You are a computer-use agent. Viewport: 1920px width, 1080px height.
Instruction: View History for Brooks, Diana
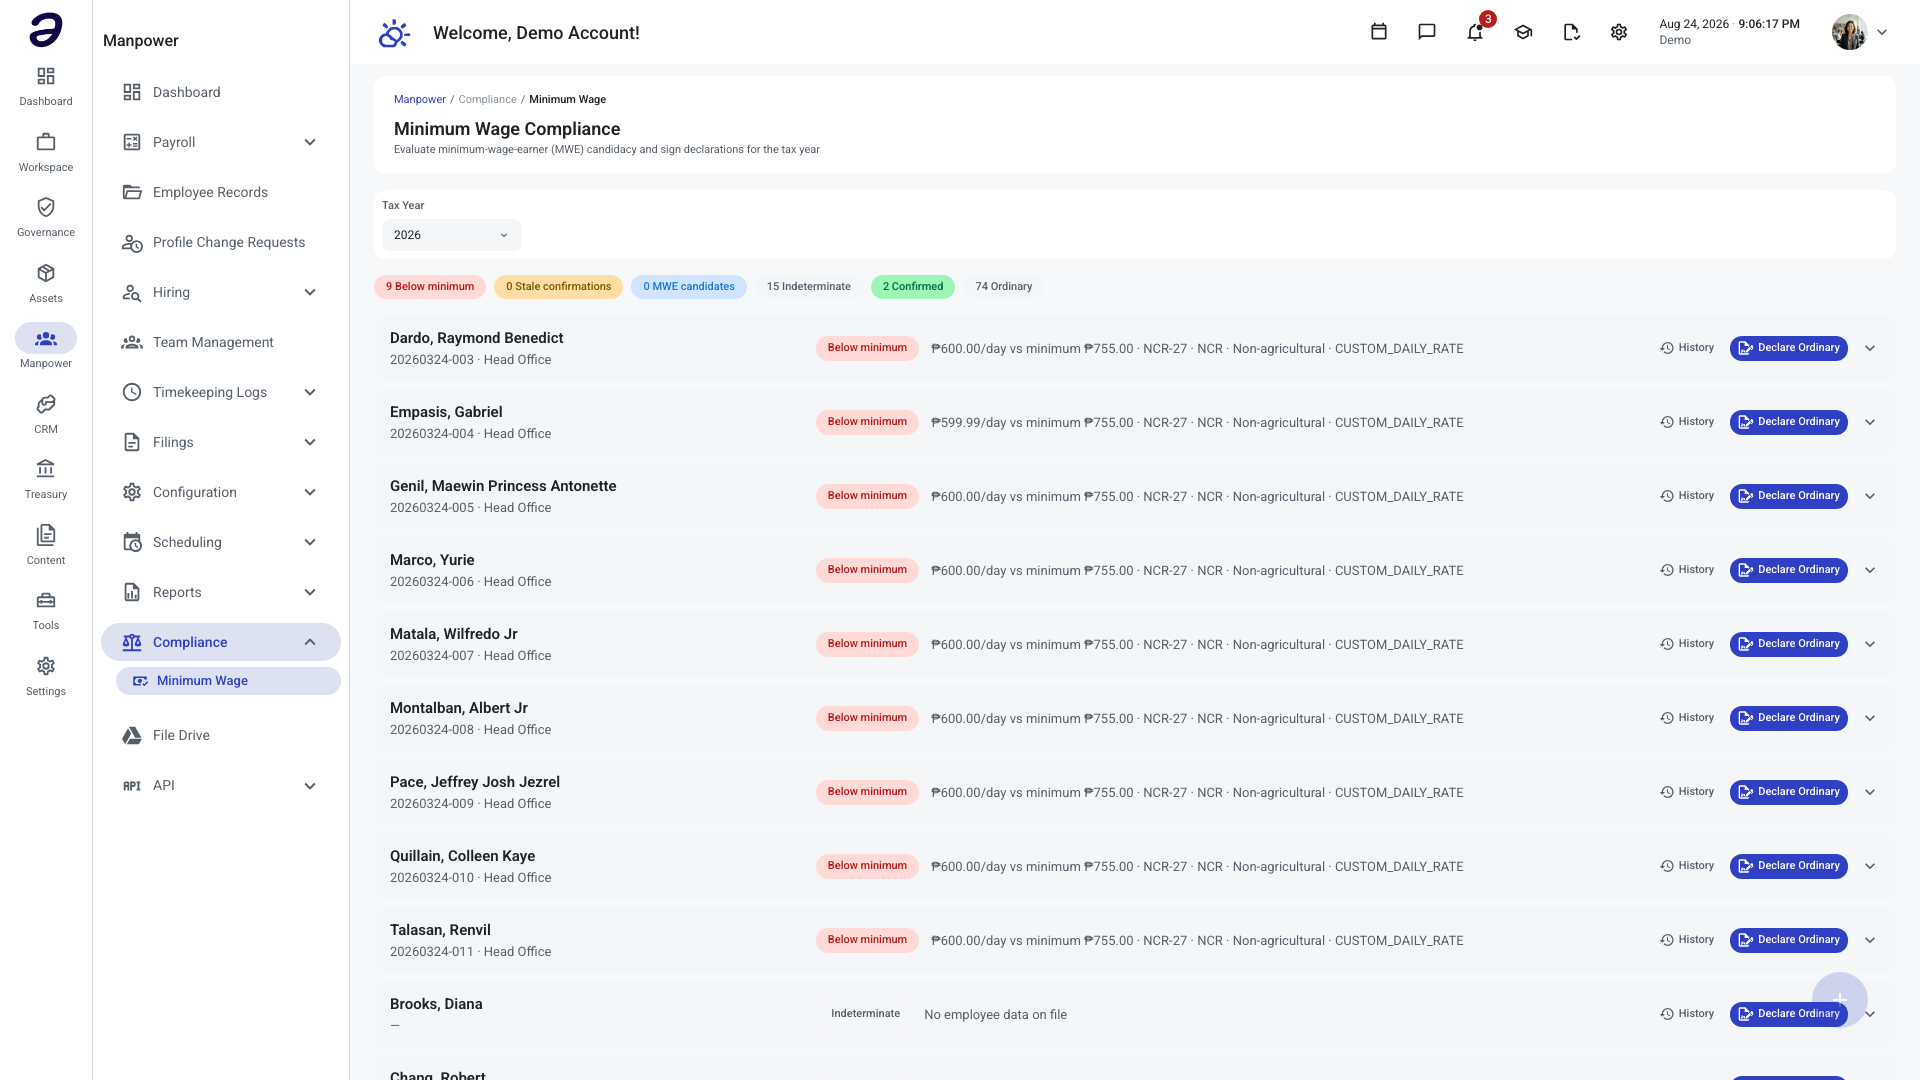coord(1687,1014)
